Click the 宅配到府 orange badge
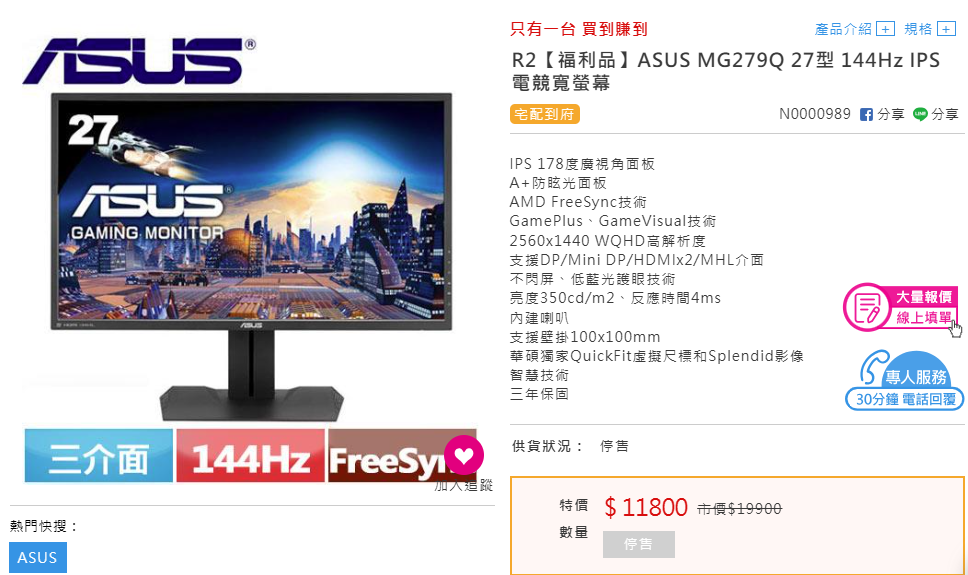Screen dimensions: 968x575 544,114
